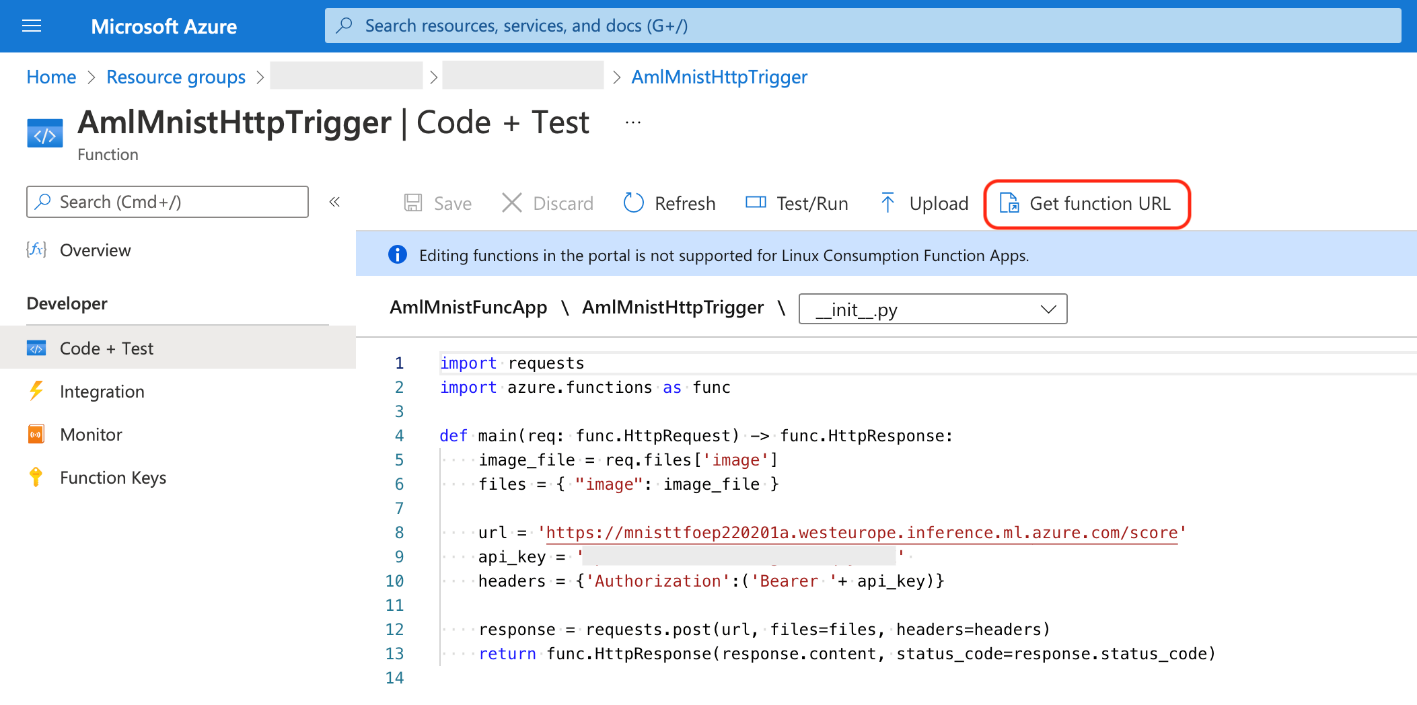The height and width of the screenshot is (705, 1417).
Task: Click the Monitor icon
Action: point(36,435)
